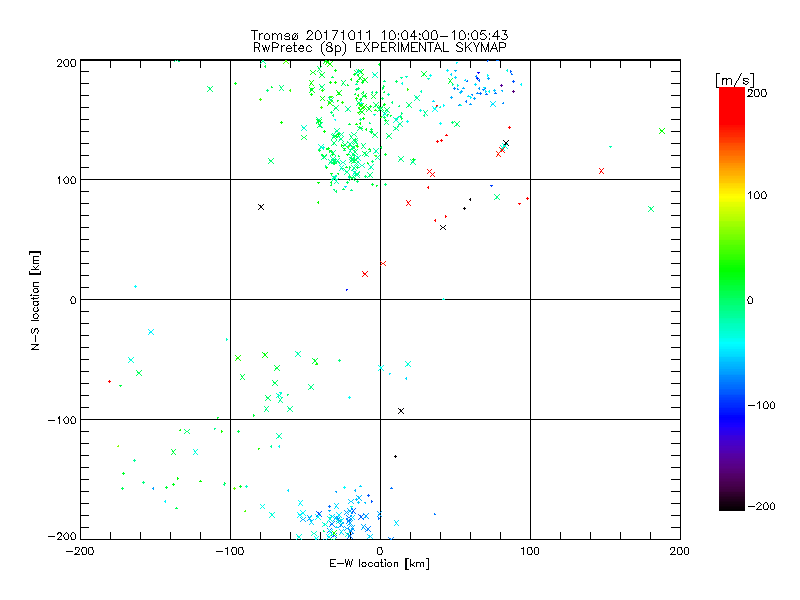
Task: Click the black X marker near E-W 14, N-S -93
Action: click(401, 411)
